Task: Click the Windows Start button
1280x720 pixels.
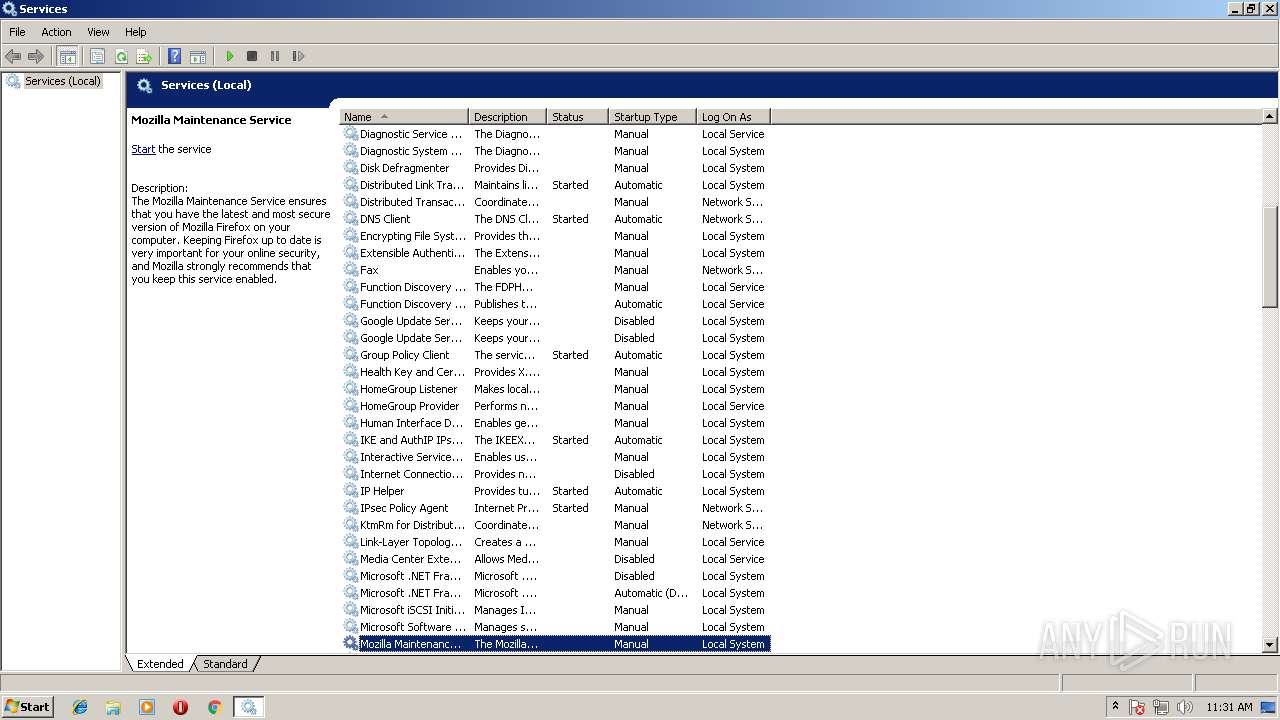Action: [x=27, y=707]
